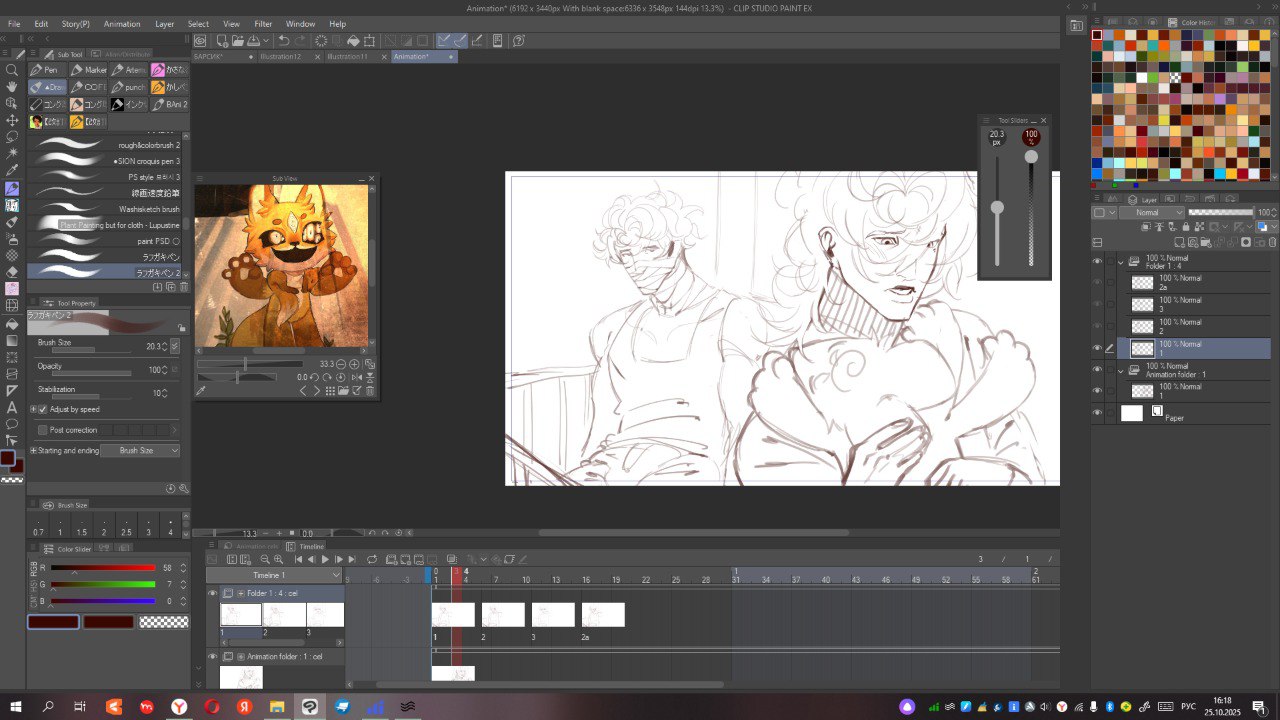The image size is (1280, 720).
Task: Select the Eraser tool
Action: click(x=12, y=272)
